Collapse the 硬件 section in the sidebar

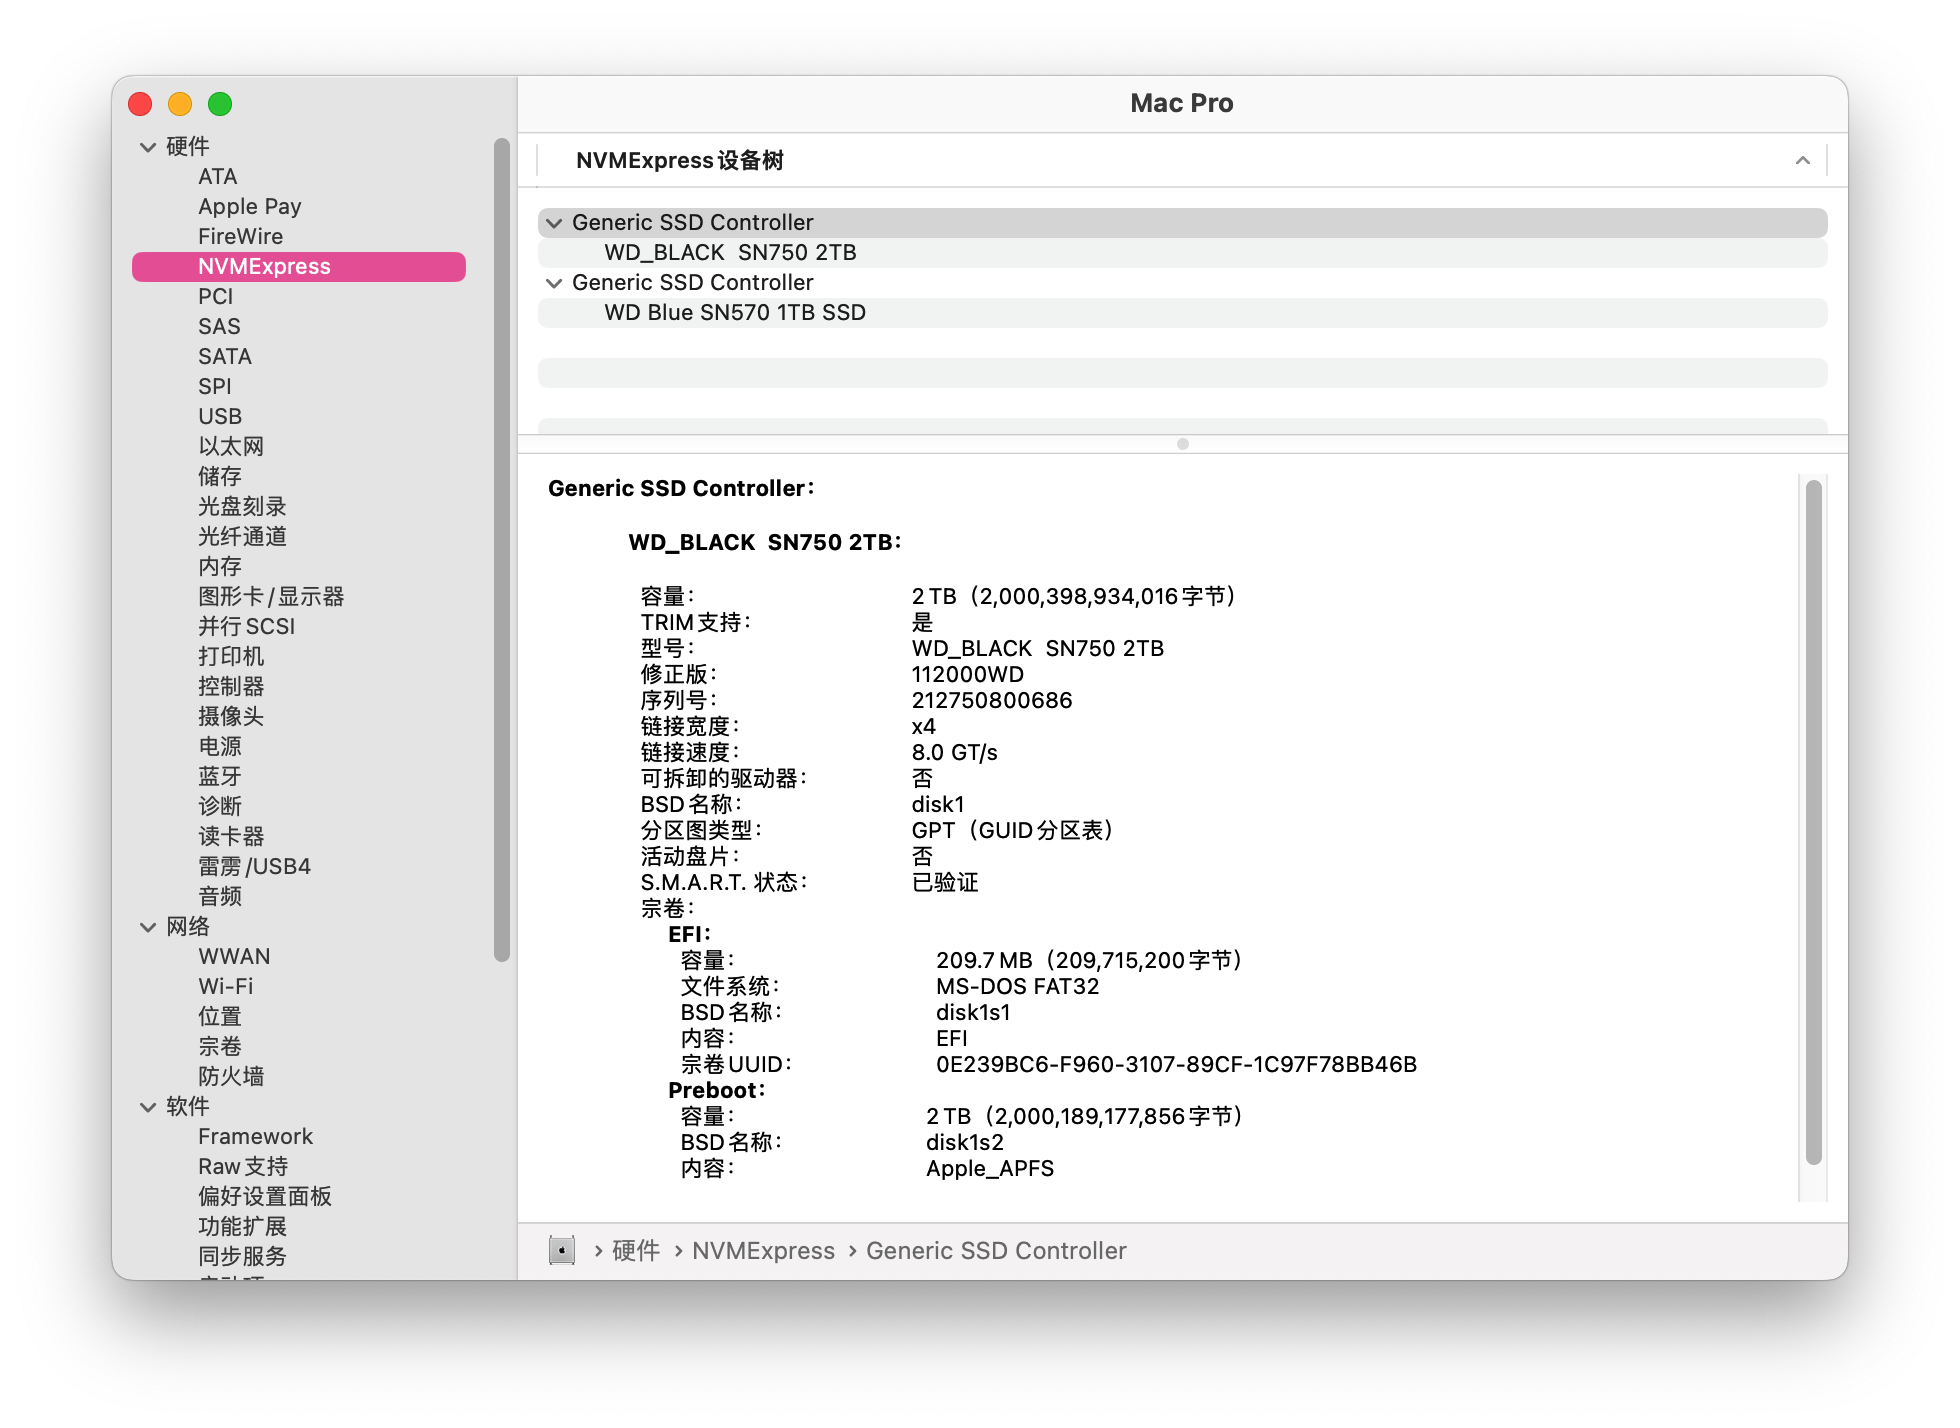(148, 147)
